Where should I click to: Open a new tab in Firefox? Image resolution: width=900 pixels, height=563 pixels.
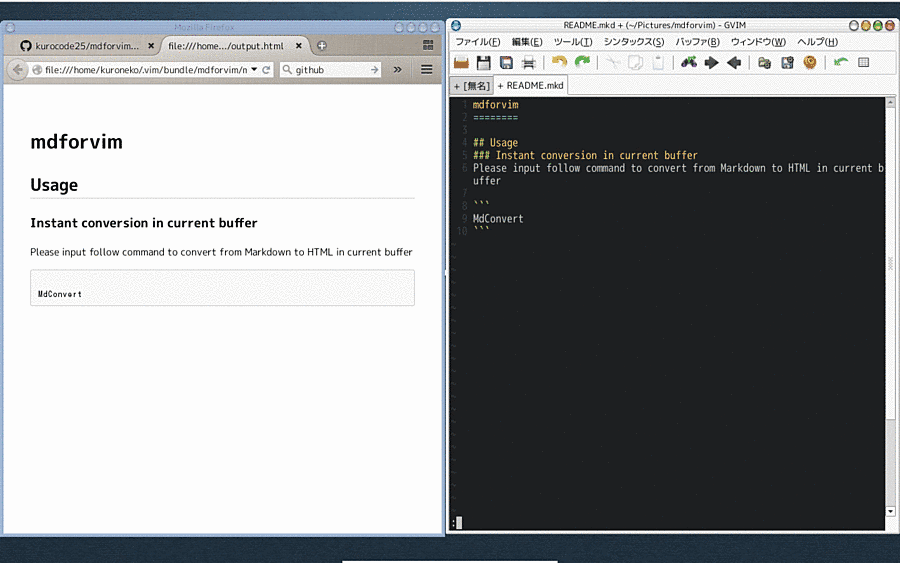click(x=322, y=46)
